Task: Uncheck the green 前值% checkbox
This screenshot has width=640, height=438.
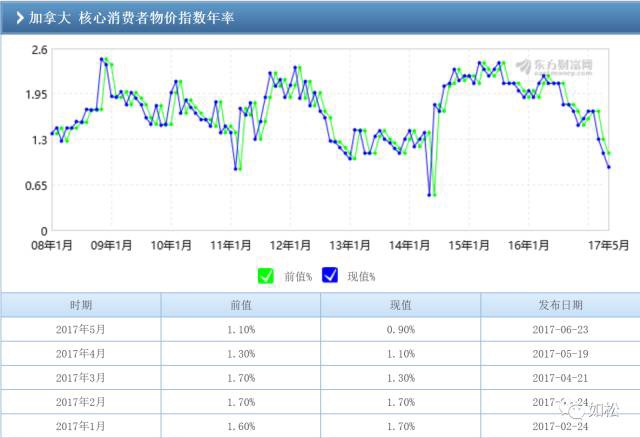Action: (266, 276)
